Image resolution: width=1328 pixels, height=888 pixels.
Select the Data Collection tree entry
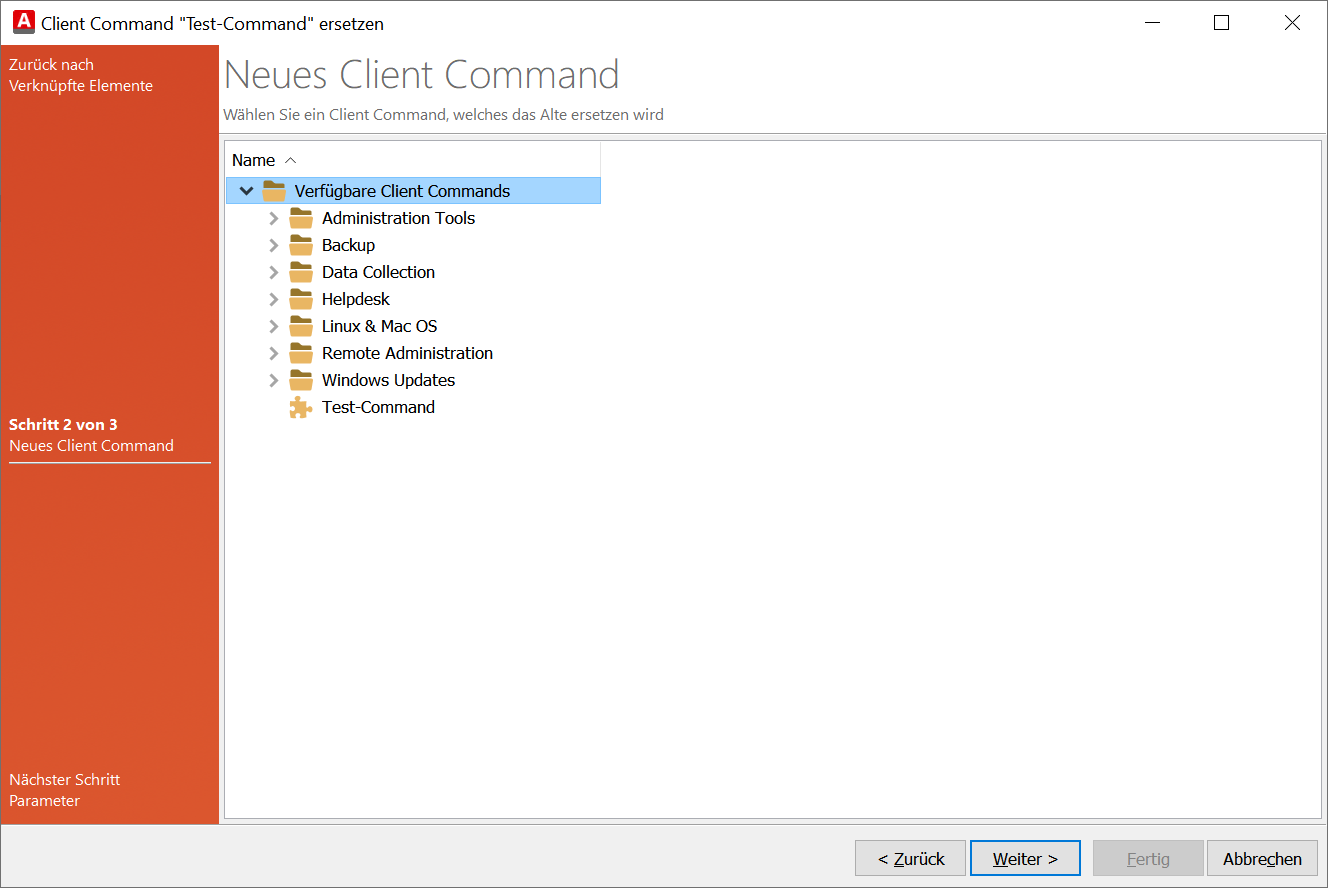(x=378, y=271)
